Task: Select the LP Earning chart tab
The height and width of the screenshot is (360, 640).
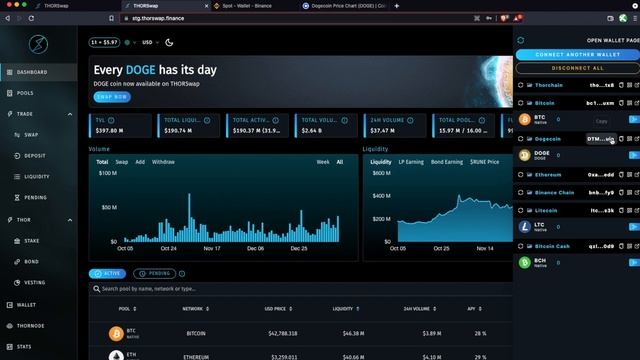Action: [411, 162]
